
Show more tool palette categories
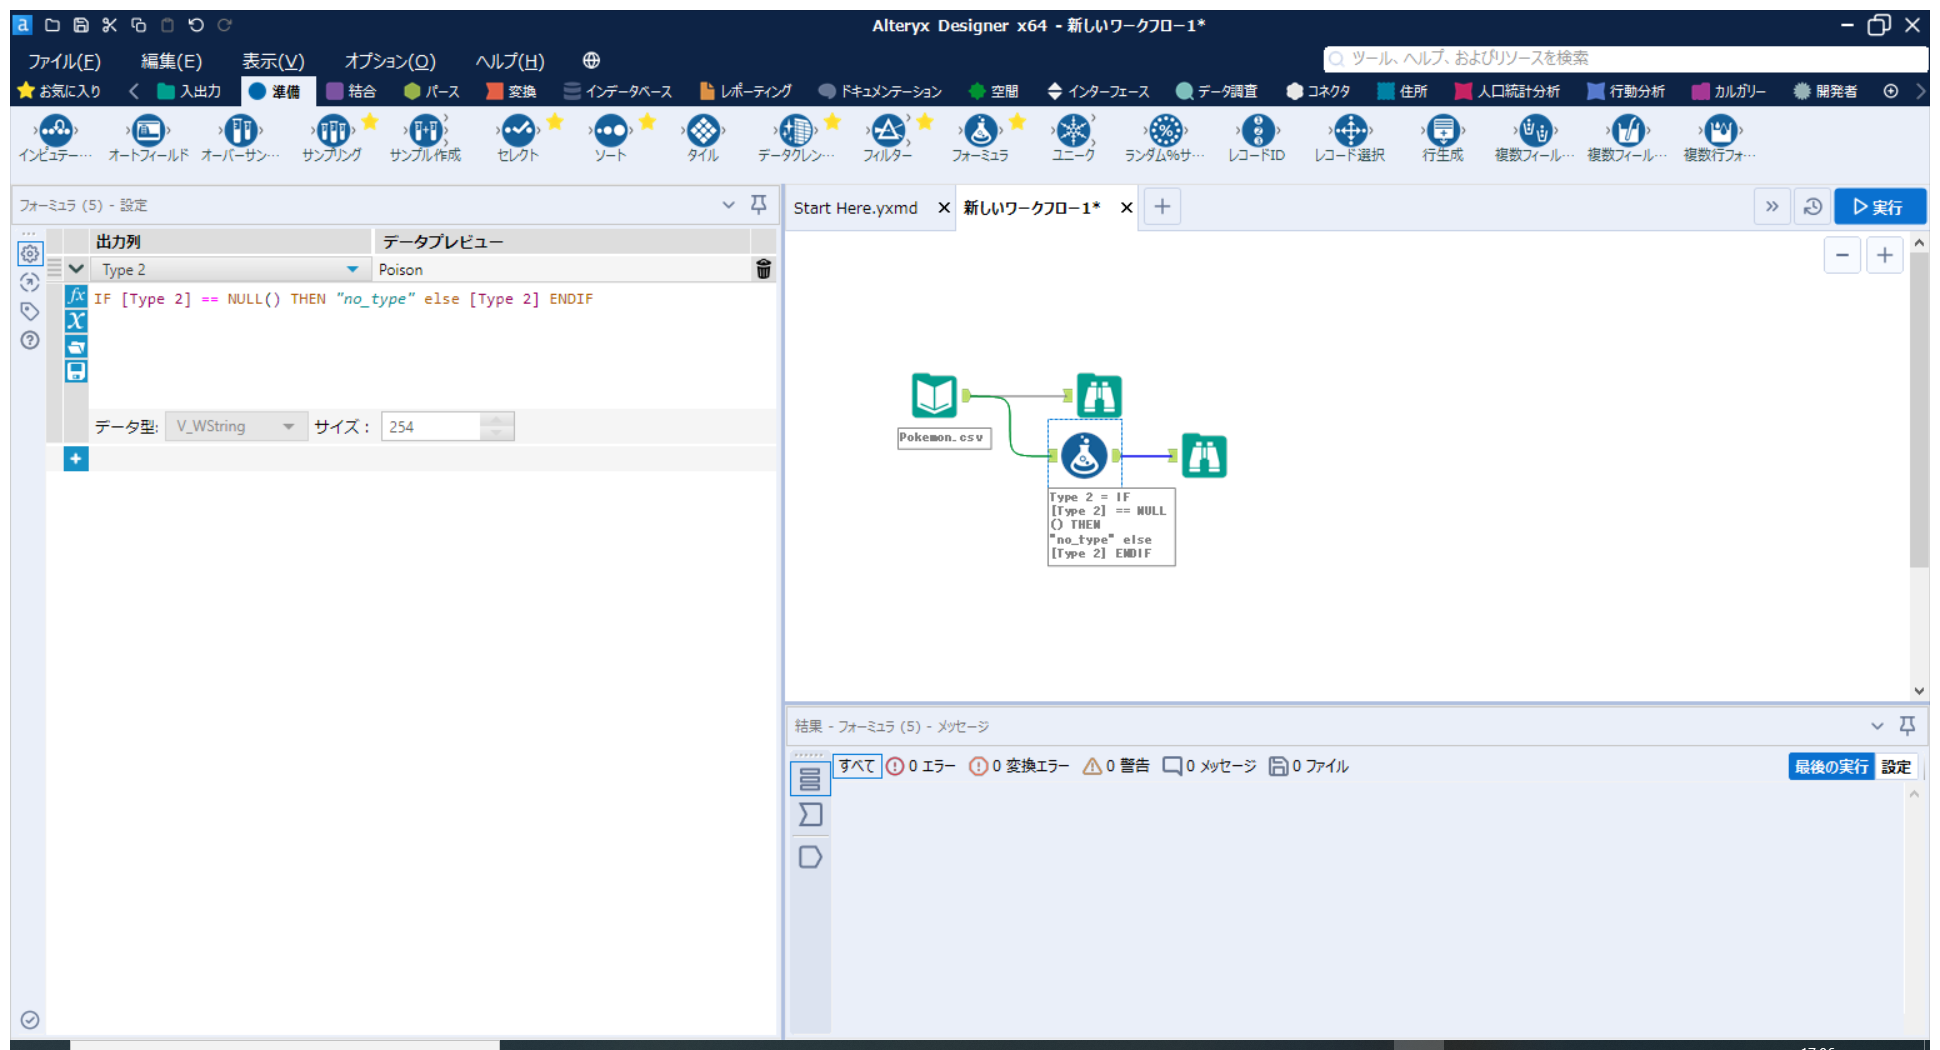click(x=1920, y=91)
